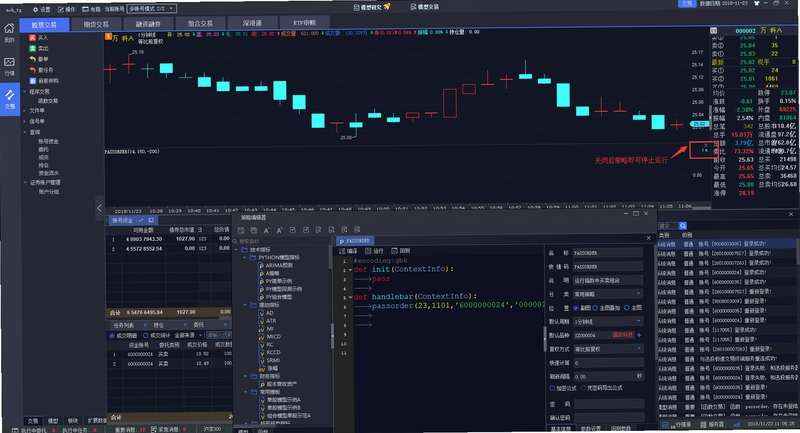Expand the 信号单 tree node

click(x=24, y=121)
